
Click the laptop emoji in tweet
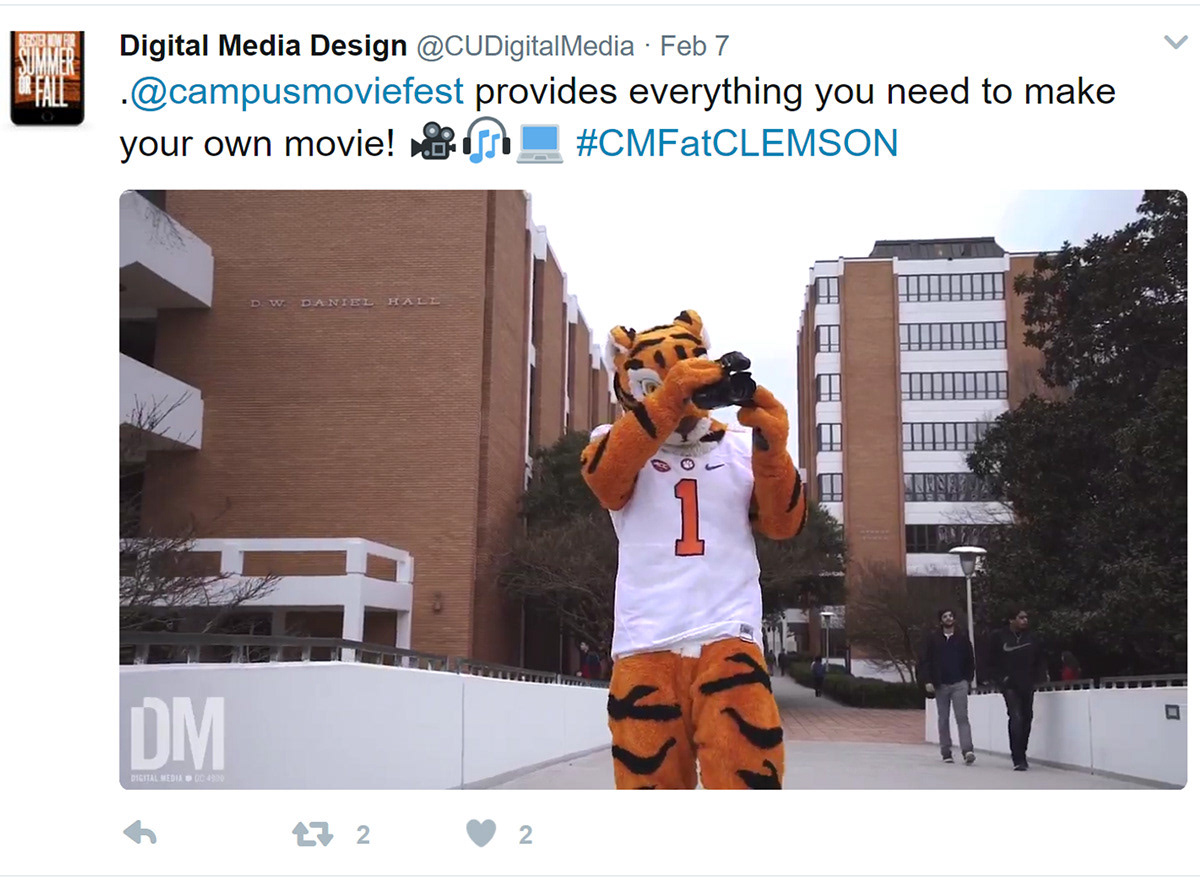click(x=540, y=143)
